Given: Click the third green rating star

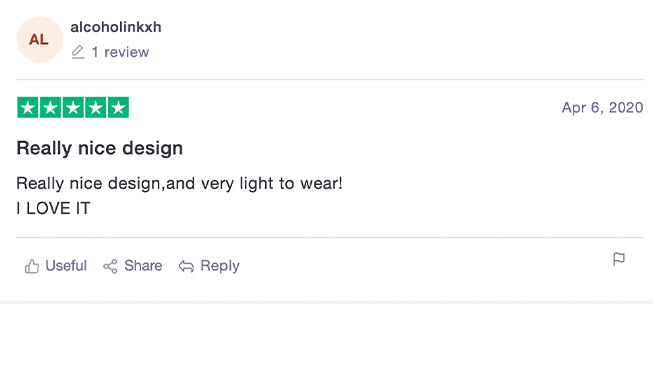Looking at the screenshot, I should (73, 107).
